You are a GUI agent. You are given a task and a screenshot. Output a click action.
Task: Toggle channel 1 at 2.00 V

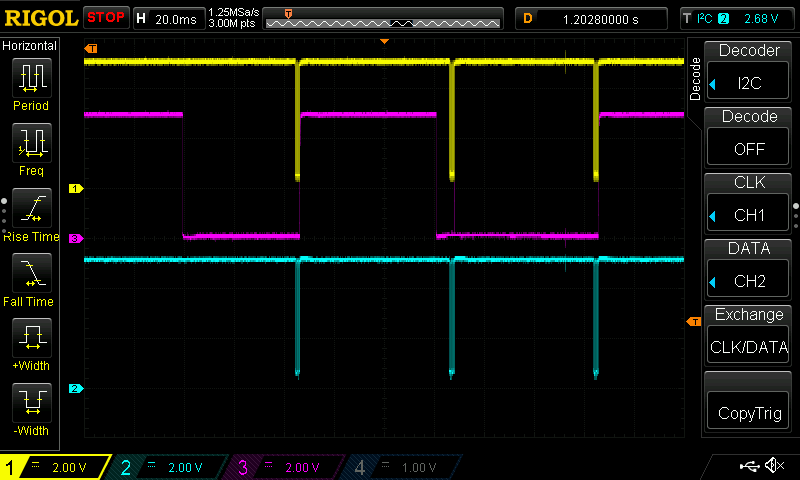point(56,467)
